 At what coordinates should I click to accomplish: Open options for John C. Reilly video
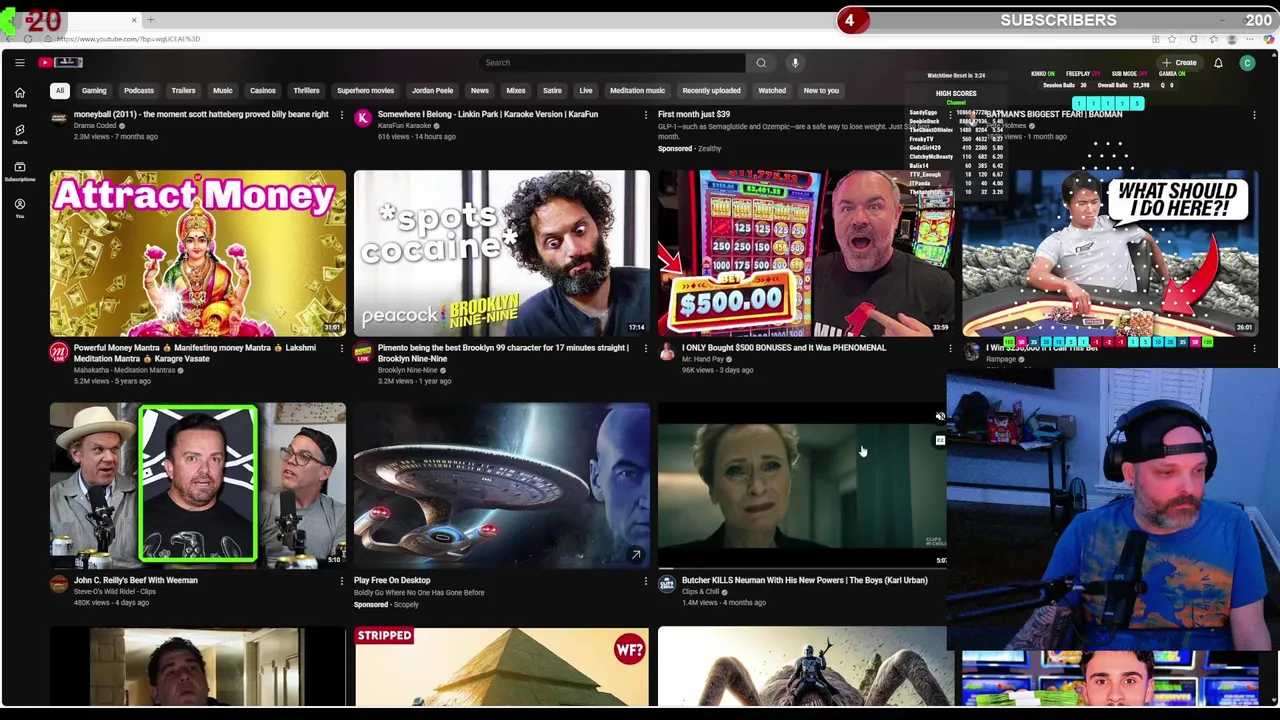coord(341,581)
